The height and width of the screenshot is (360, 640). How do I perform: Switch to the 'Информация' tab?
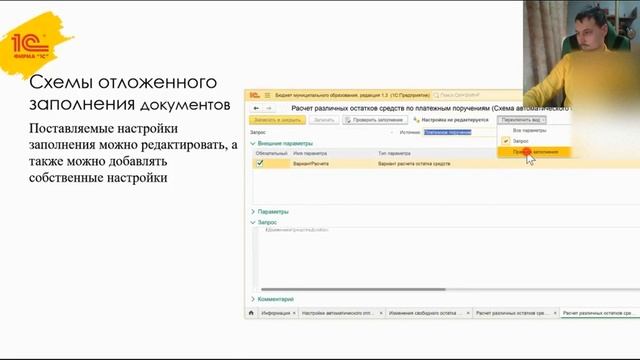point(275,313)
